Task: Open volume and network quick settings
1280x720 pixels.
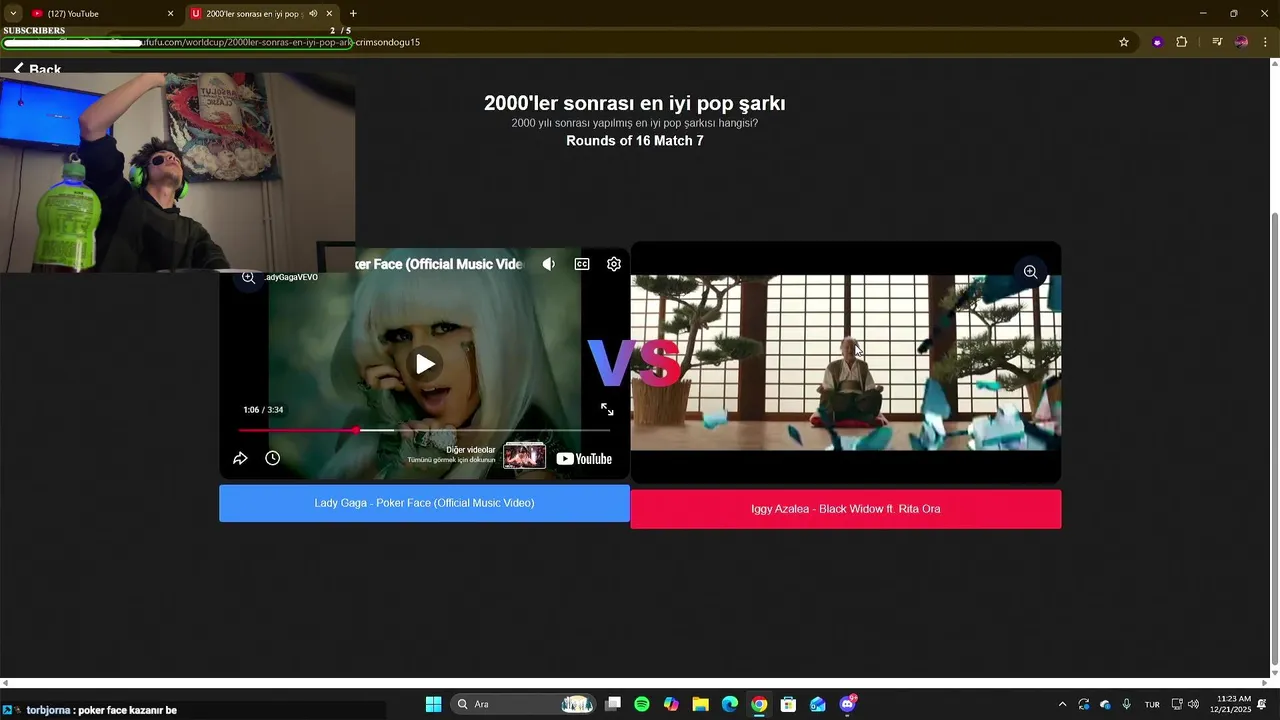Action: (x=1185, y=704)
